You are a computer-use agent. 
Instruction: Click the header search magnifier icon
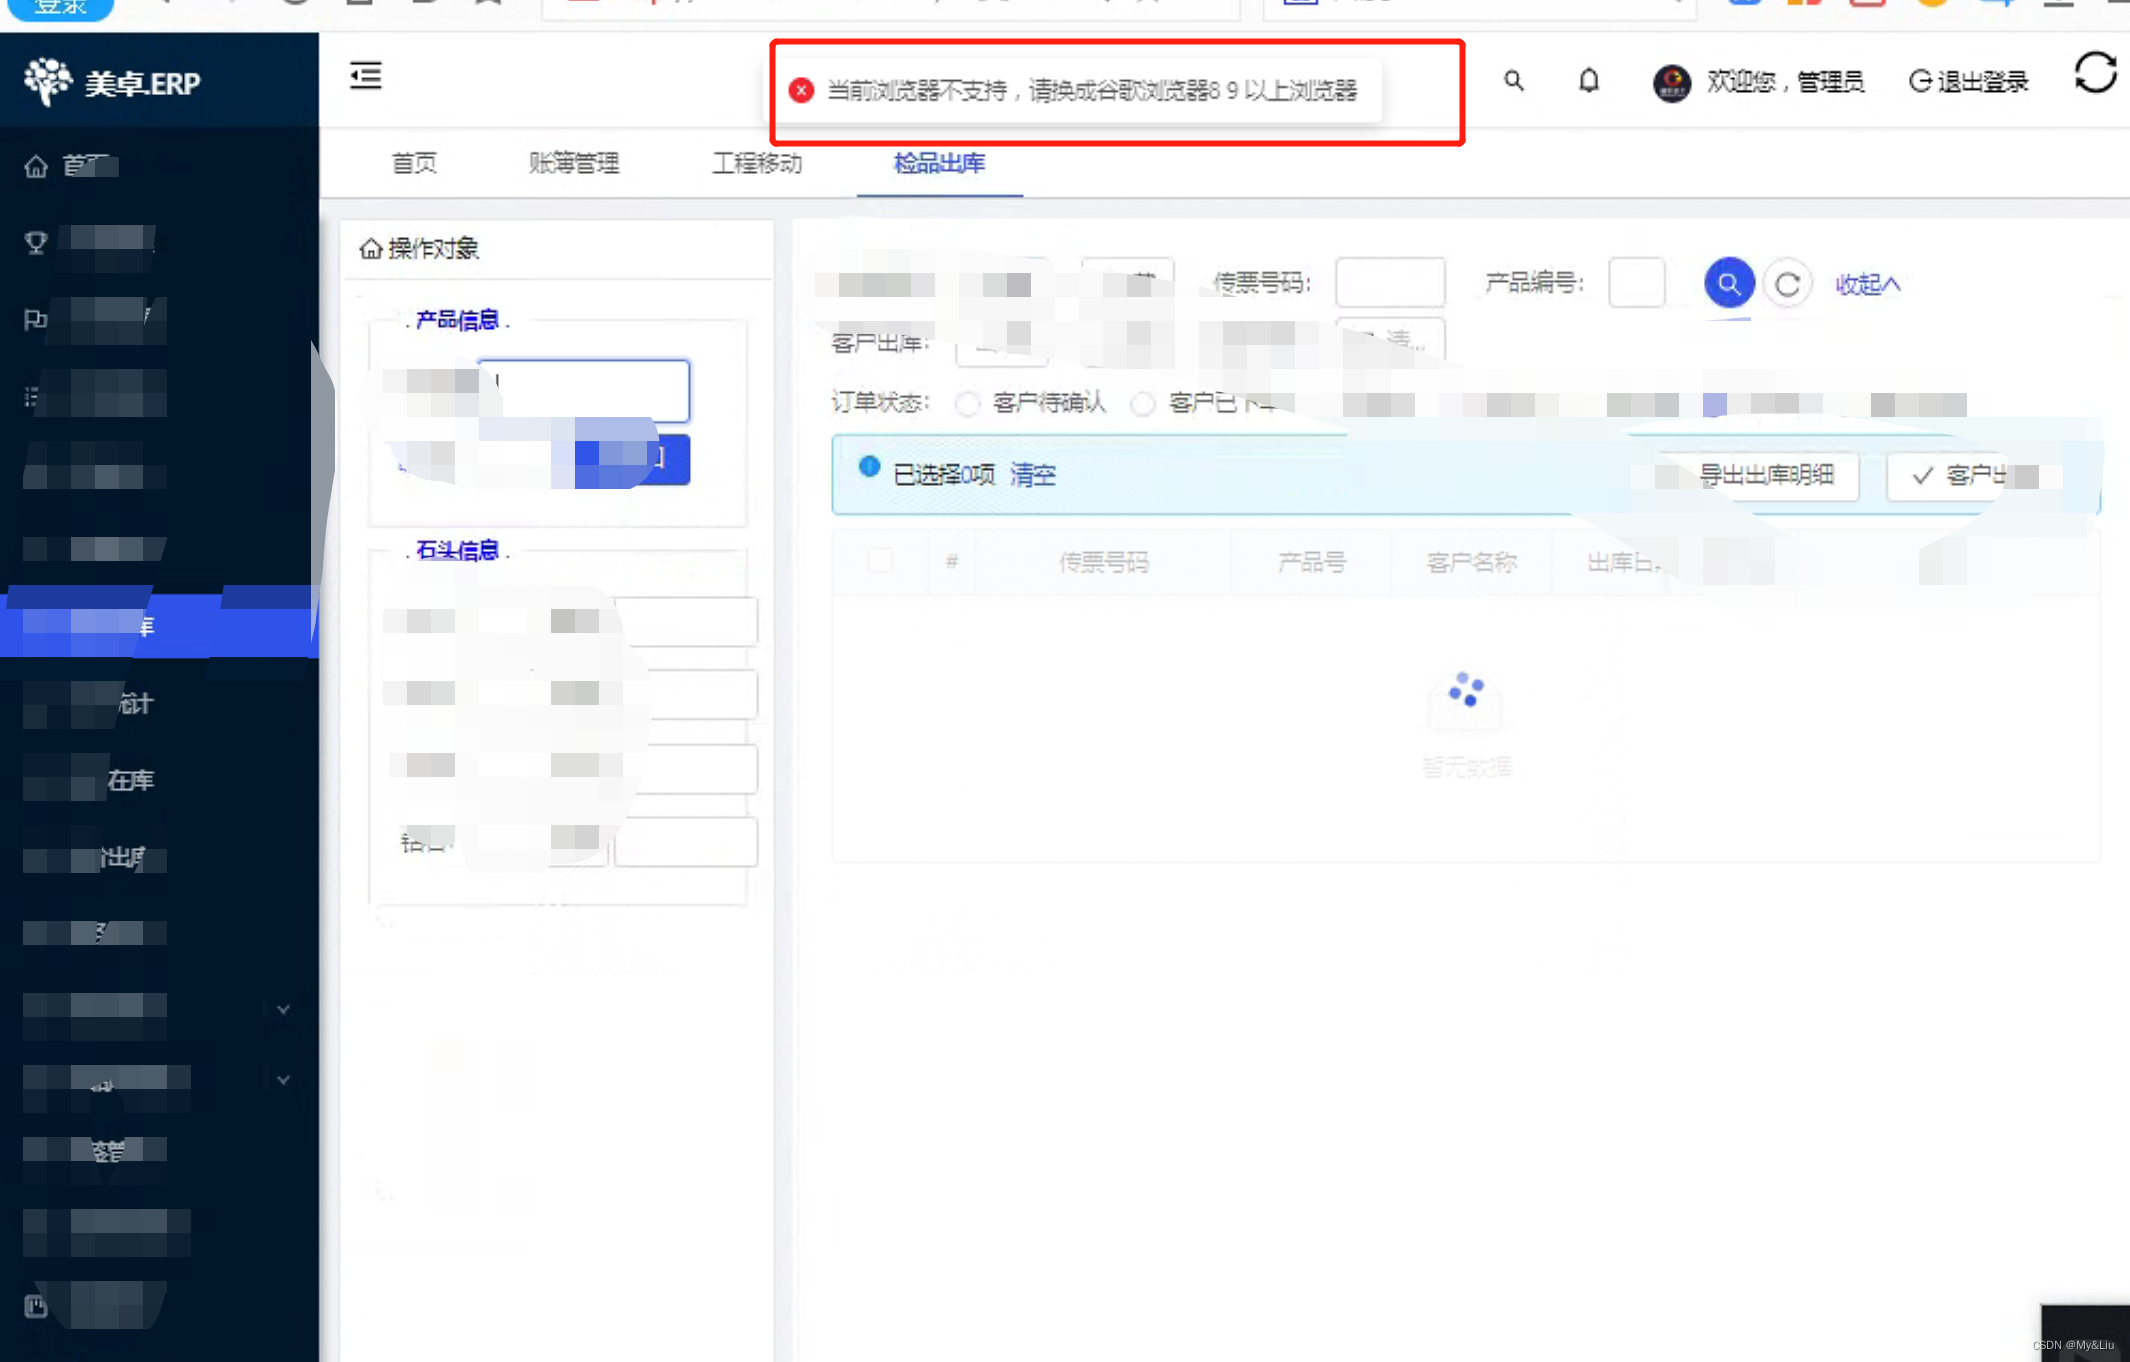1513,81
